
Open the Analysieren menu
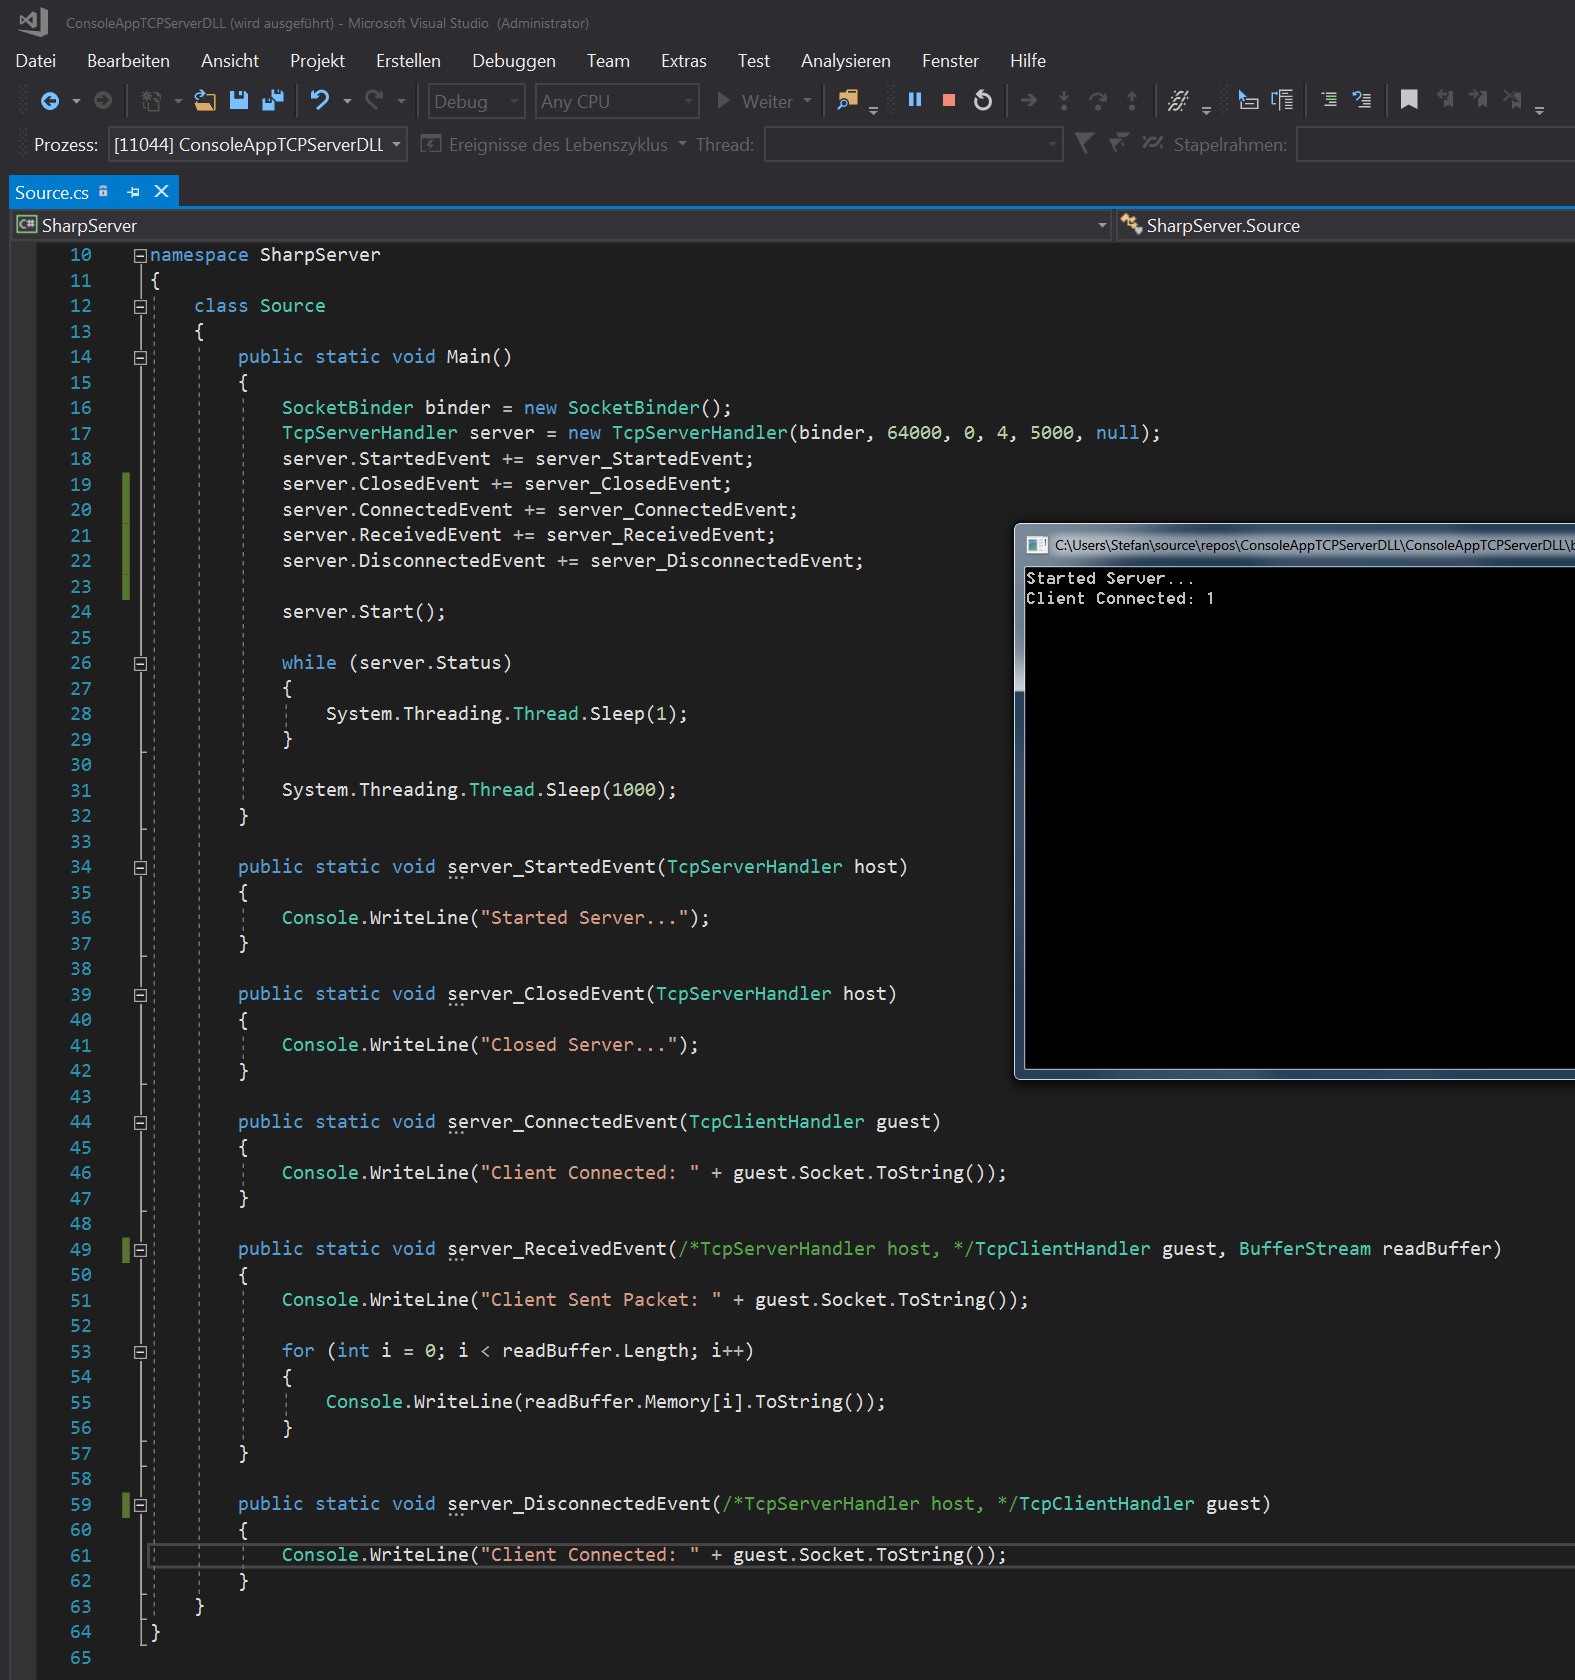point(846,61)
